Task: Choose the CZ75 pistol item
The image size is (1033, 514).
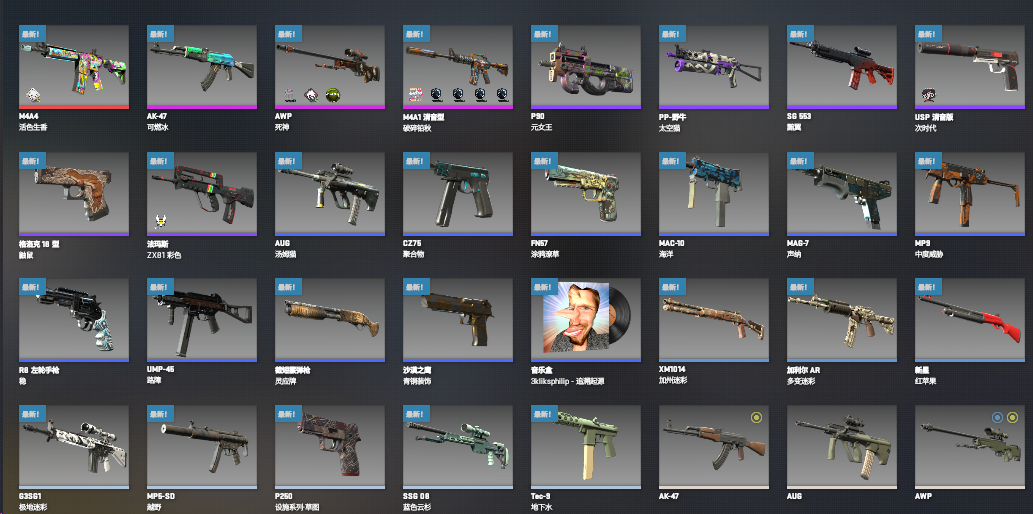Action: (458, 194)
